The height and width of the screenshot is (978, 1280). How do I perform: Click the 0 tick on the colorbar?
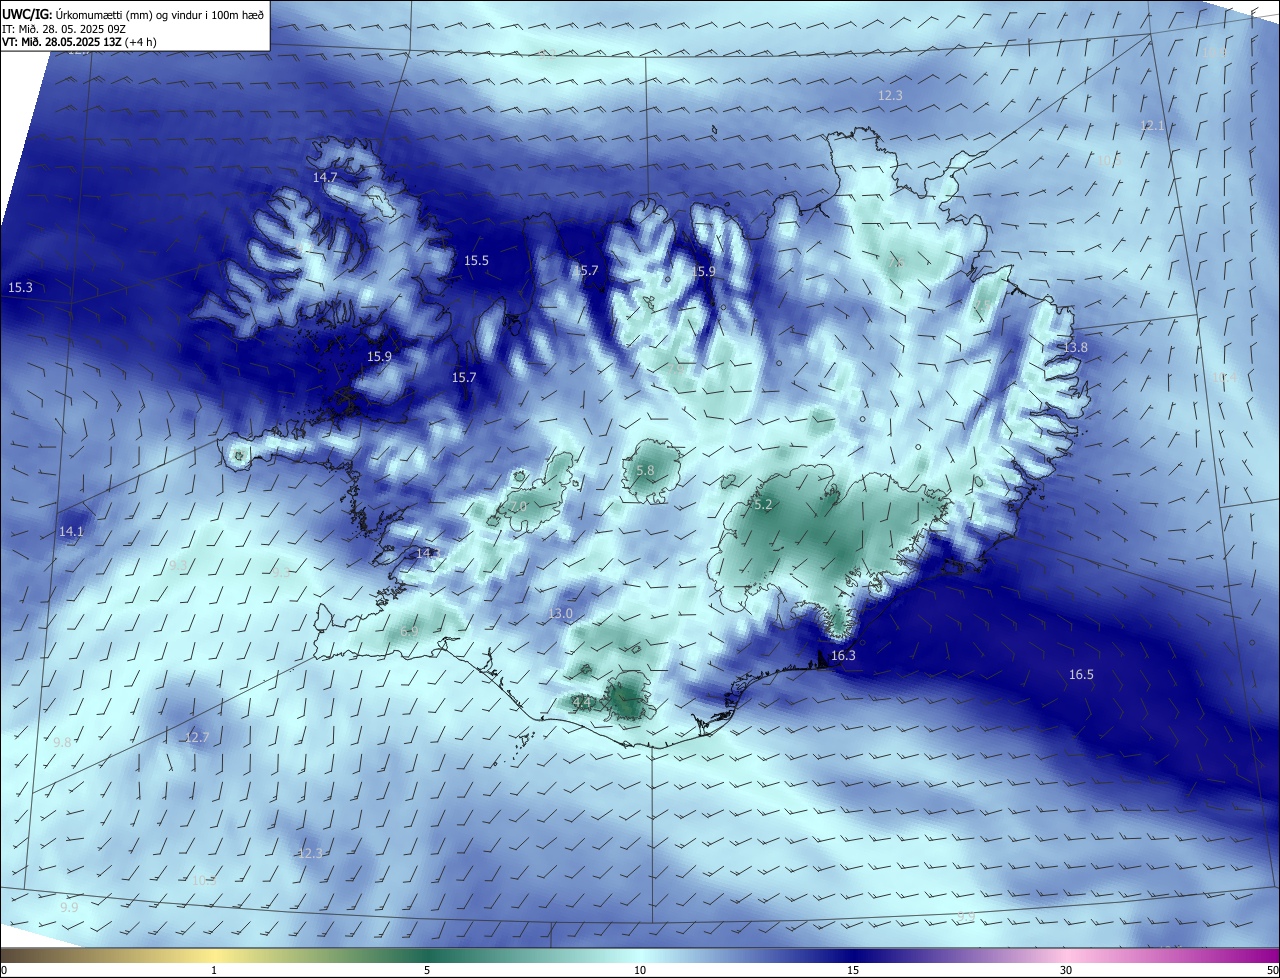pos(4,970)
